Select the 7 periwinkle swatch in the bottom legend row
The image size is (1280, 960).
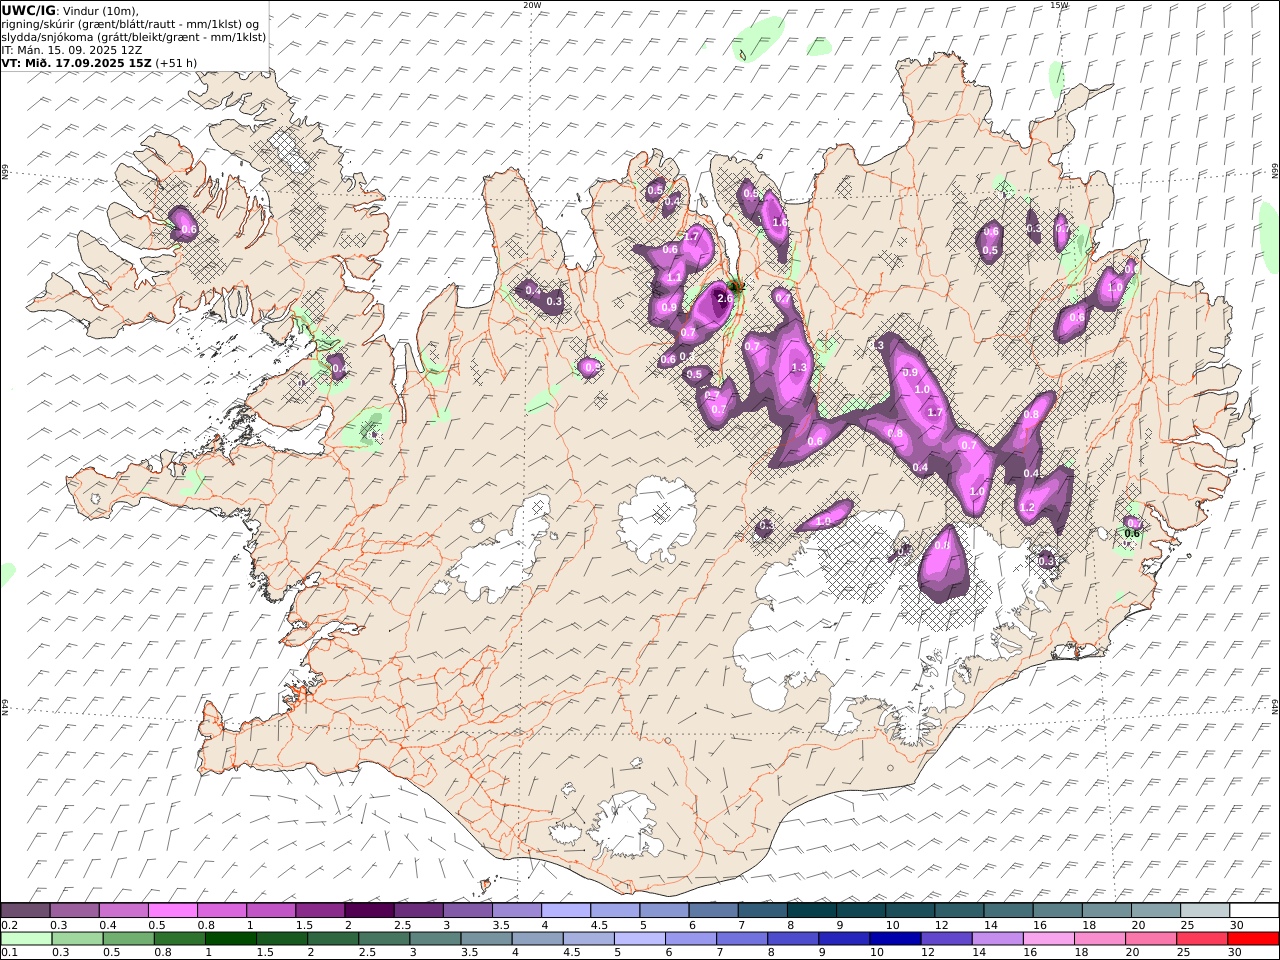coord(742,939)
